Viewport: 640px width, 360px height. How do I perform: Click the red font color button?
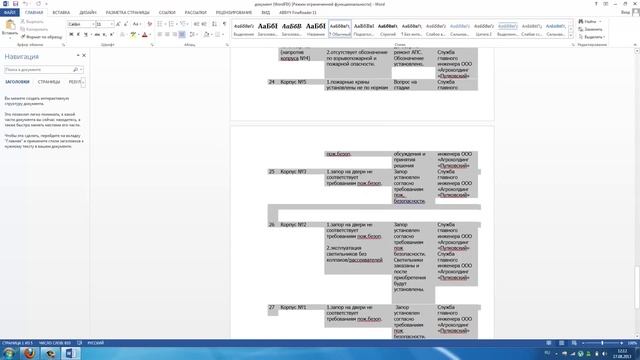point(144,35)
